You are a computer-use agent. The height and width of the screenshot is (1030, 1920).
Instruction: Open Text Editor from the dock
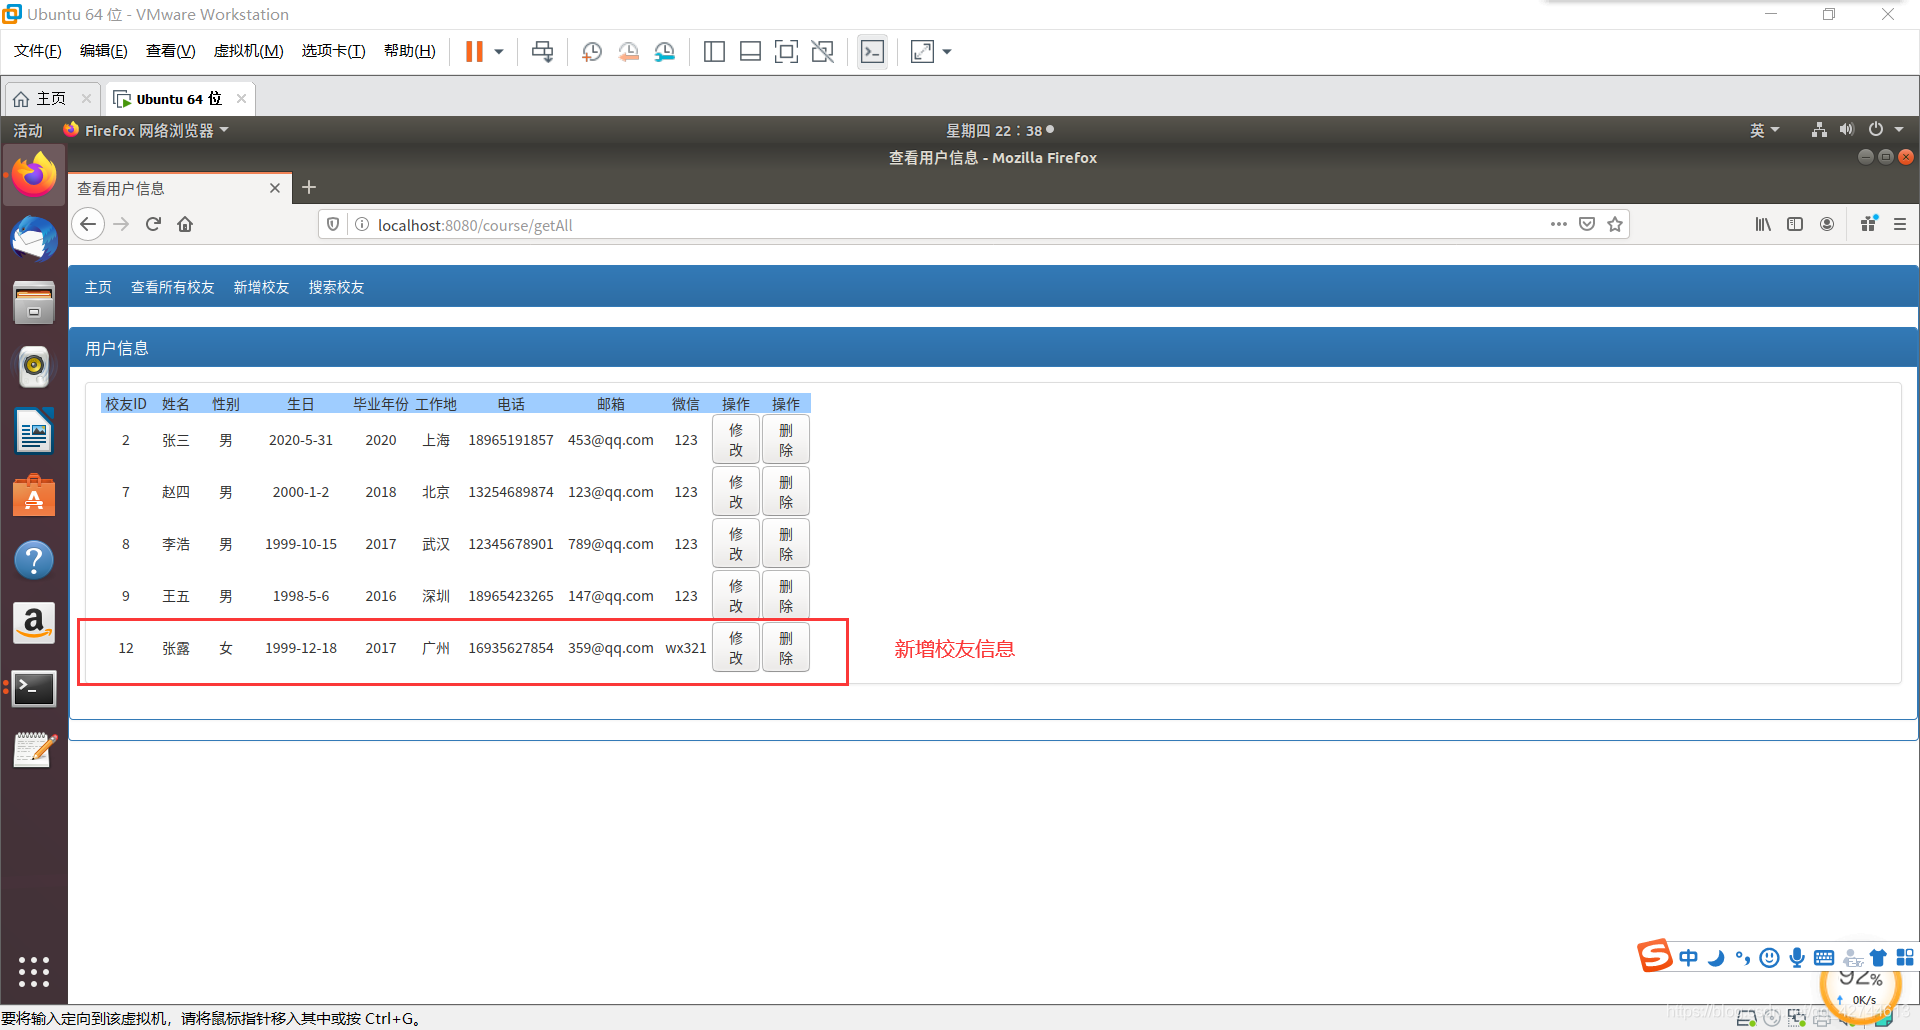34,751
